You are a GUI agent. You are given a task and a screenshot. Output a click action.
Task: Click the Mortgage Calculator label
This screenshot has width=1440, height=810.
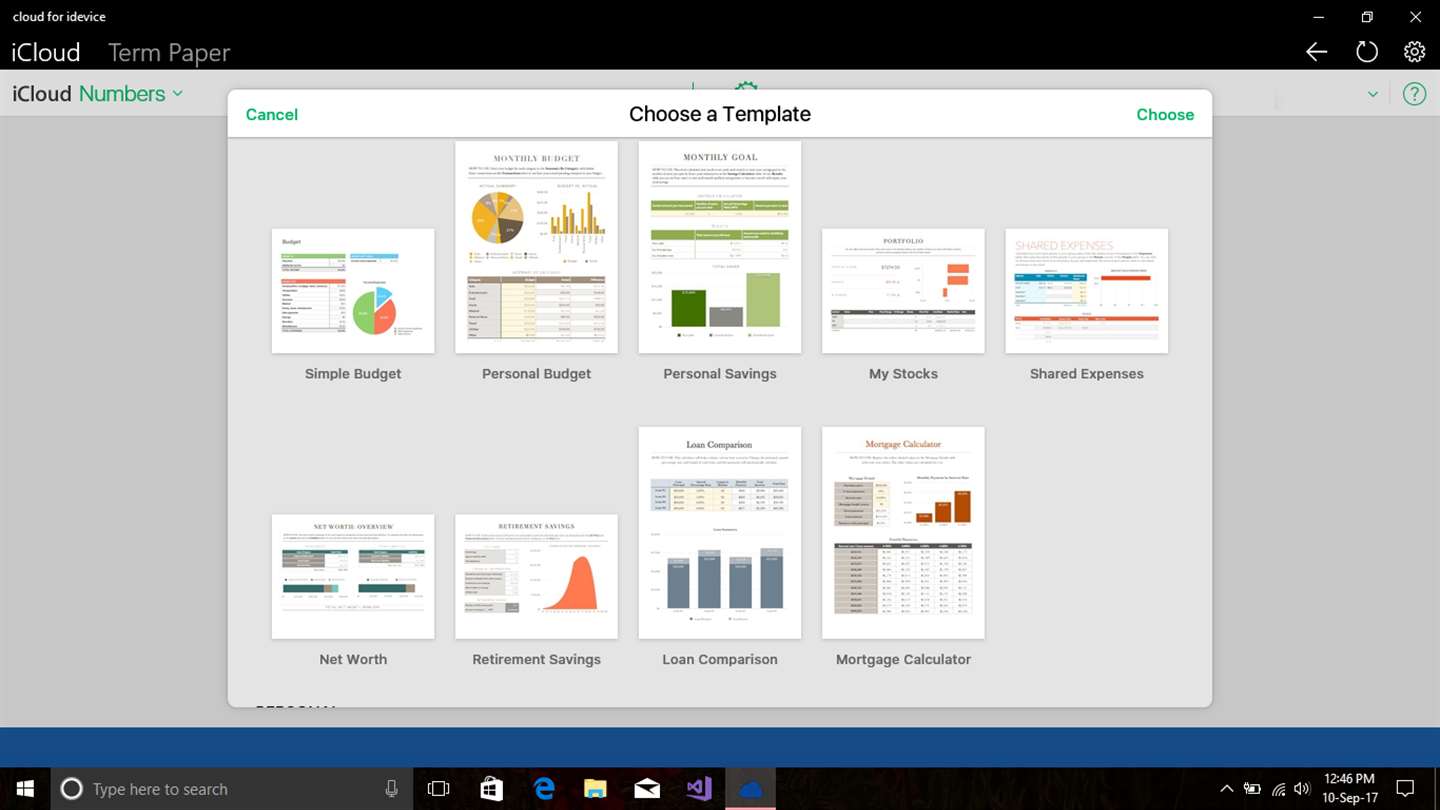point(903,660)
